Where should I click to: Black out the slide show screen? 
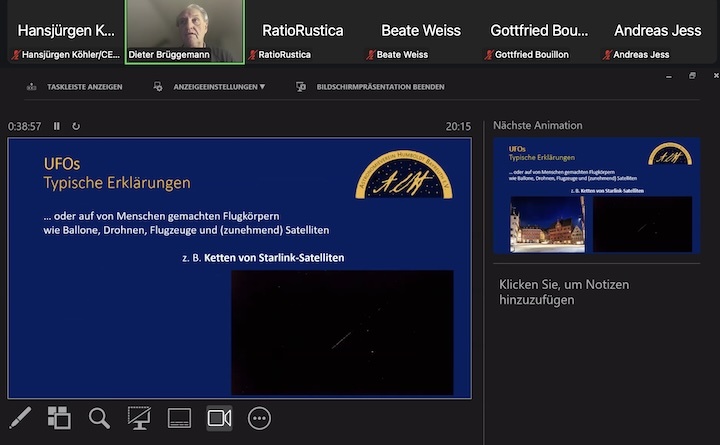pyautogui.click(x=139, y=418)
